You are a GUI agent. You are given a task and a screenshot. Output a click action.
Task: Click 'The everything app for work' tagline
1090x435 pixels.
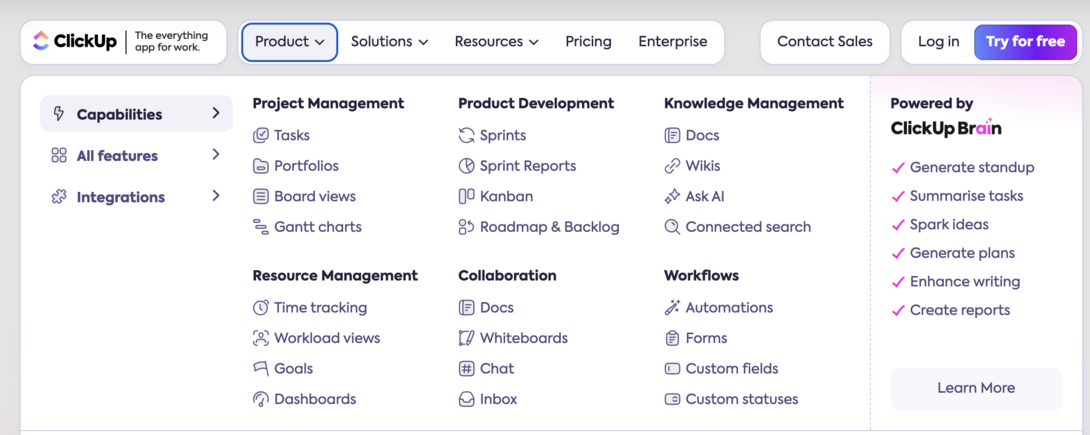pyautogui.click(x=171, y=42)
